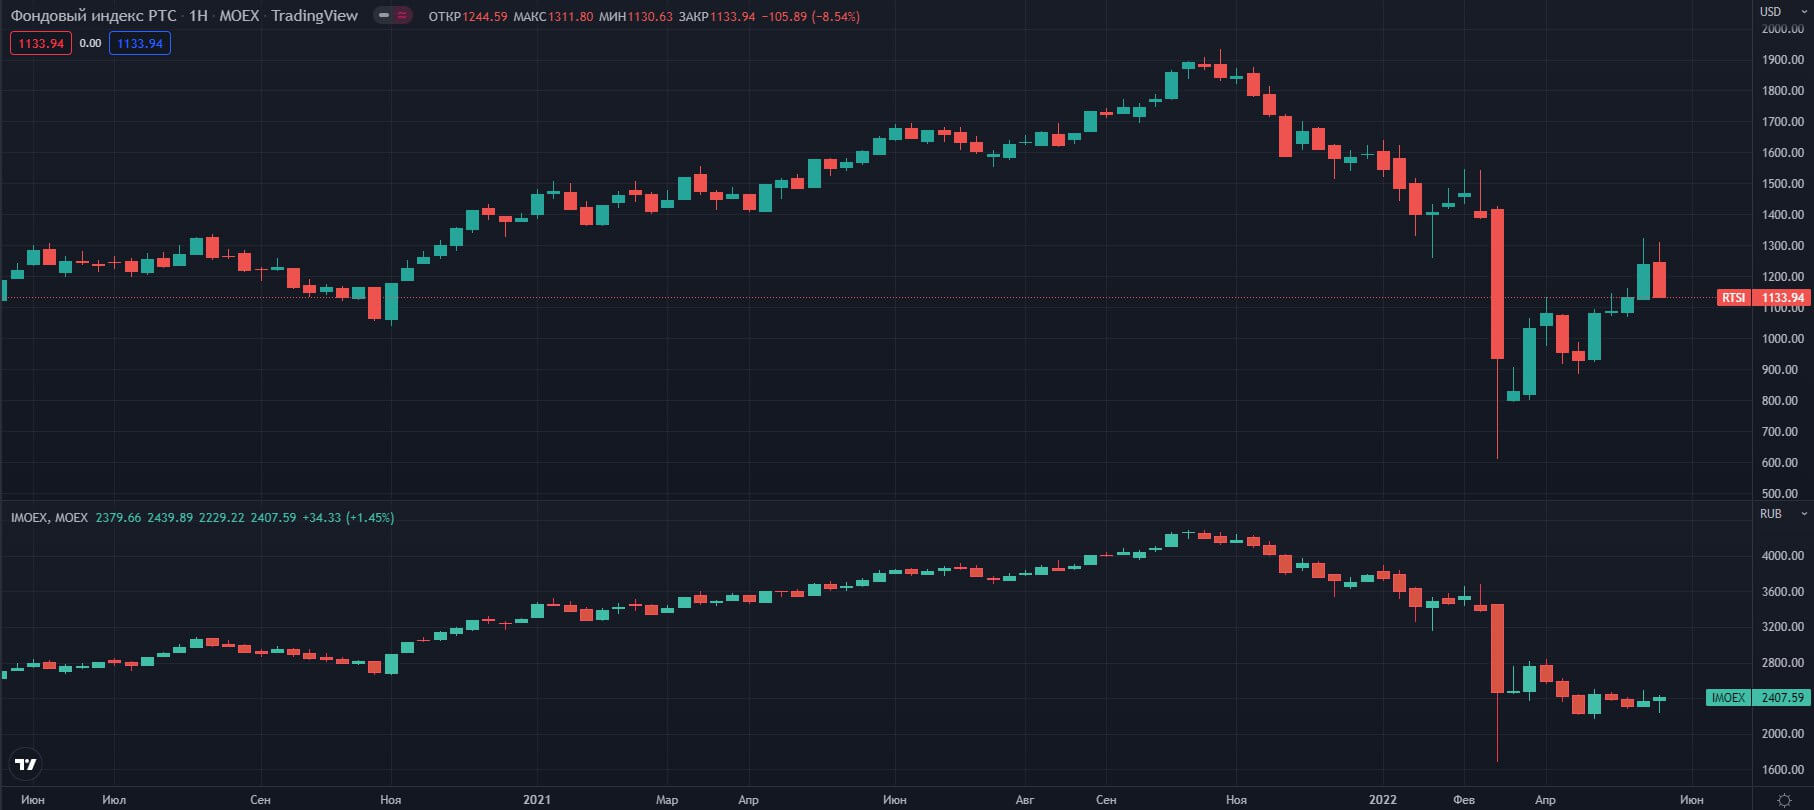Click the МИН 1130.63 low value
This screenshot has height=810, width=1814.
[636, 17]
